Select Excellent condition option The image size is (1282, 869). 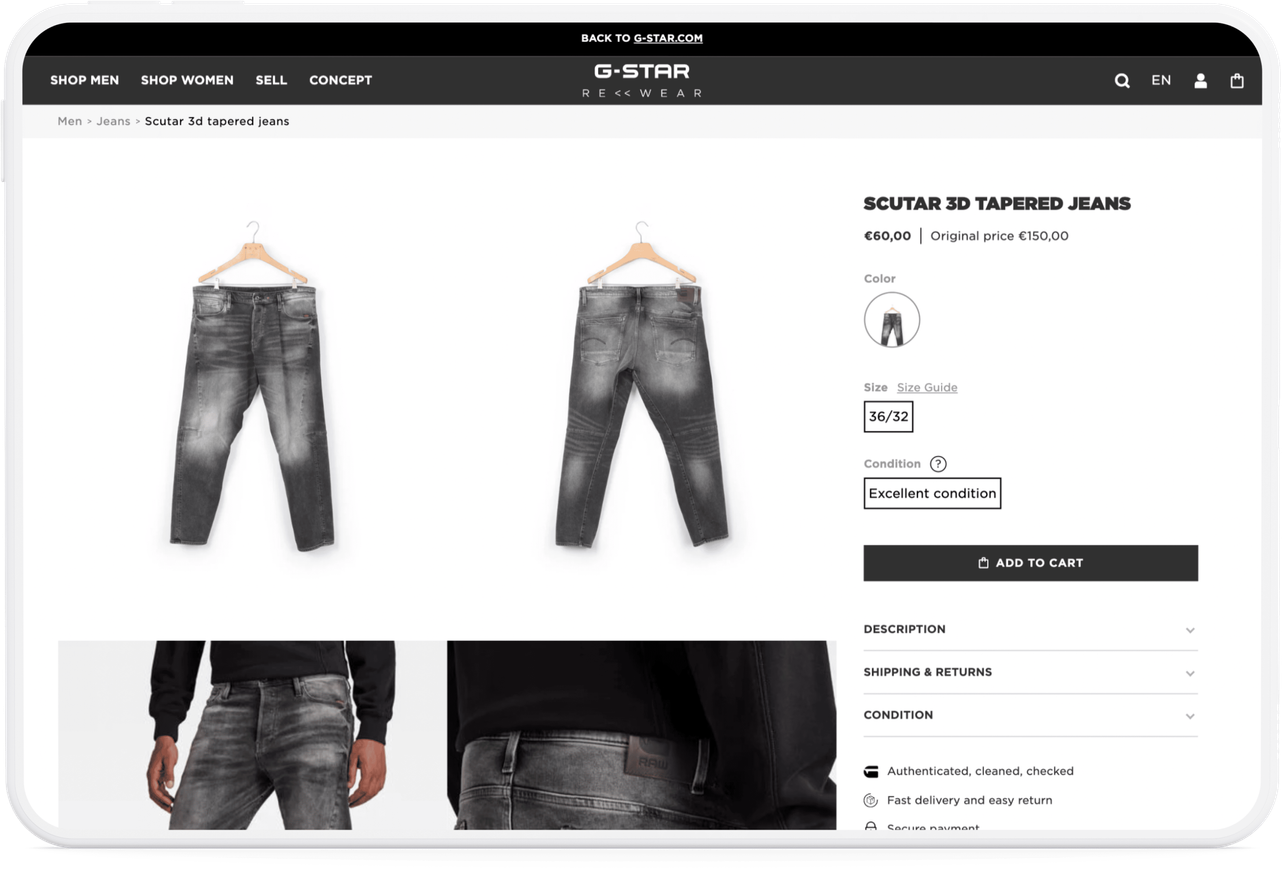[932, 493]
